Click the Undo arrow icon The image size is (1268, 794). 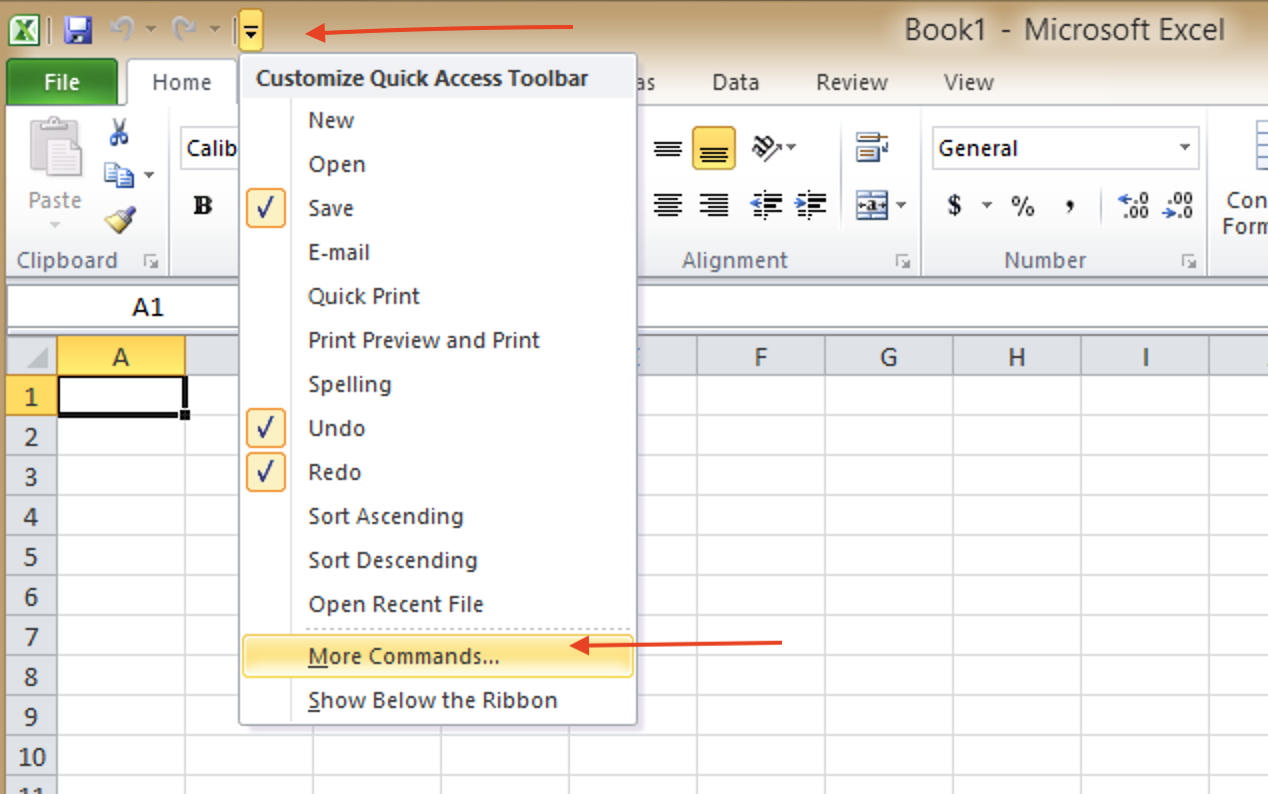(x=122, y=31)
